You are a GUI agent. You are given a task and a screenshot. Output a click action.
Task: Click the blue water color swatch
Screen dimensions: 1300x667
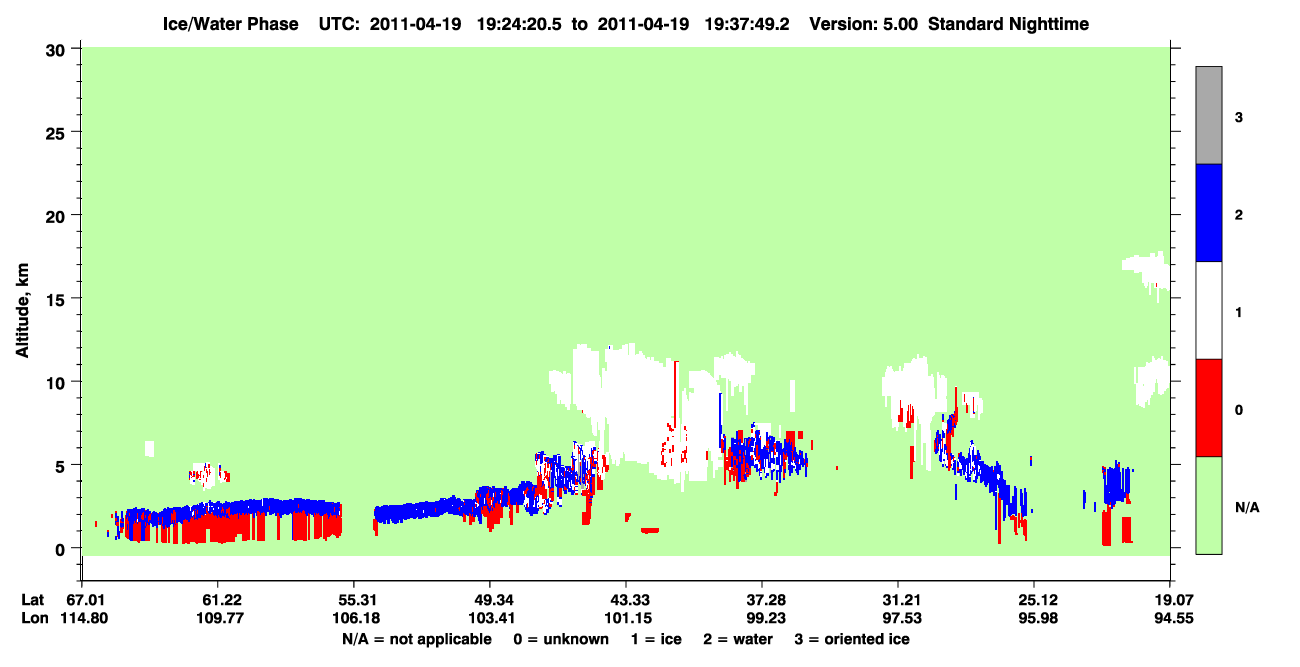pos(1209,213)
